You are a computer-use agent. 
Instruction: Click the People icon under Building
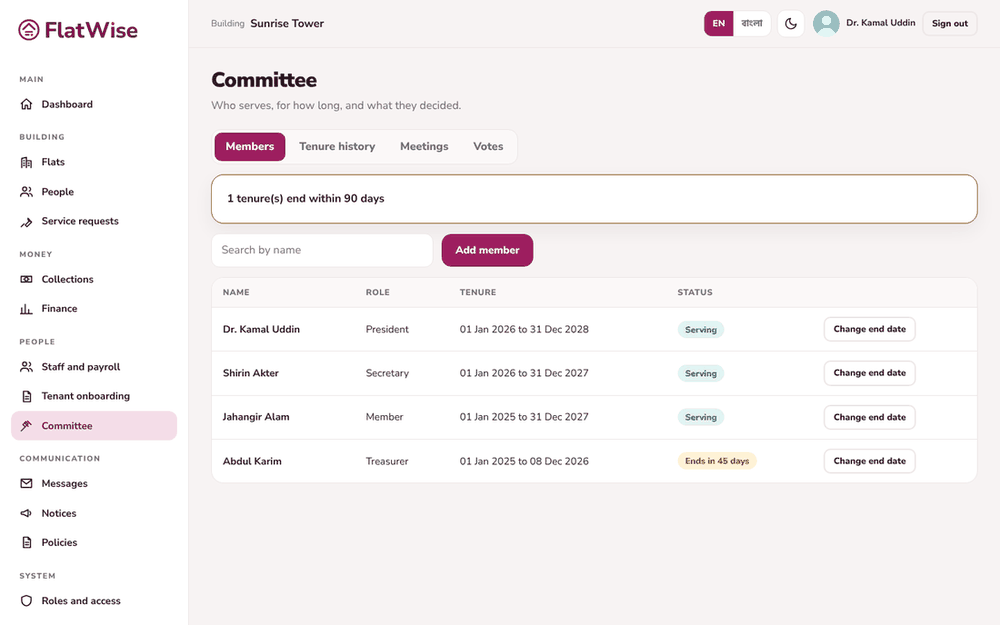26,191
